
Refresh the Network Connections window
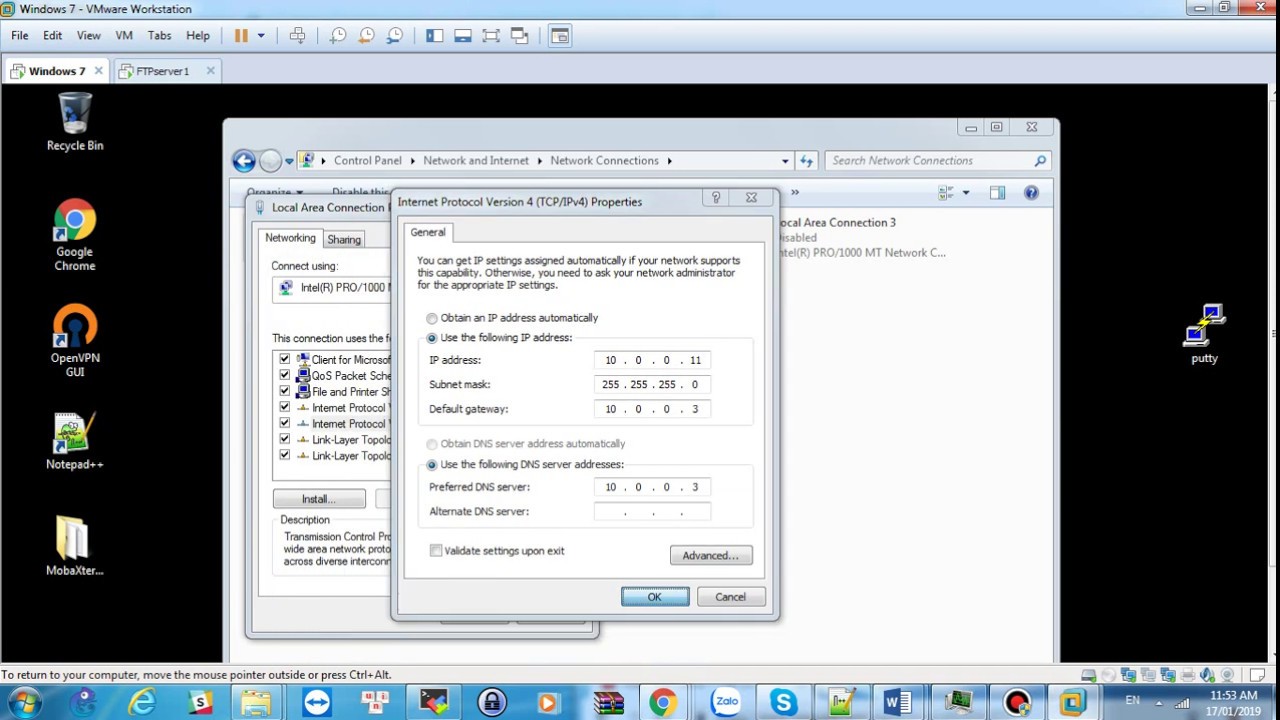[806, 160]
